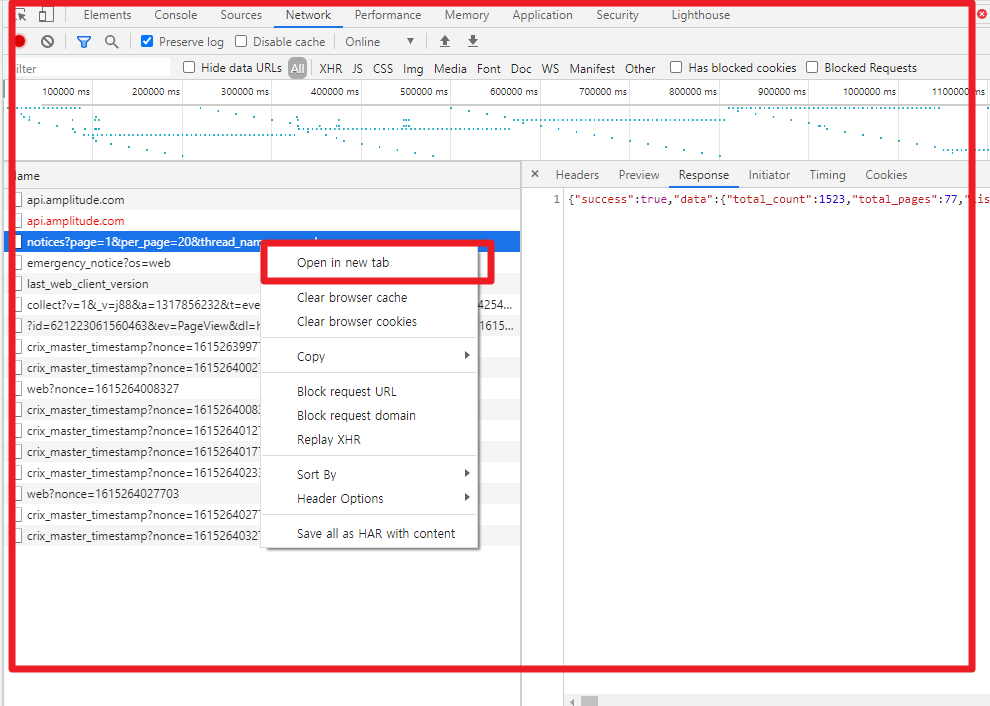The image size is (990, 706).
Task: Open the Timing tab of request details
Action: 827,175
